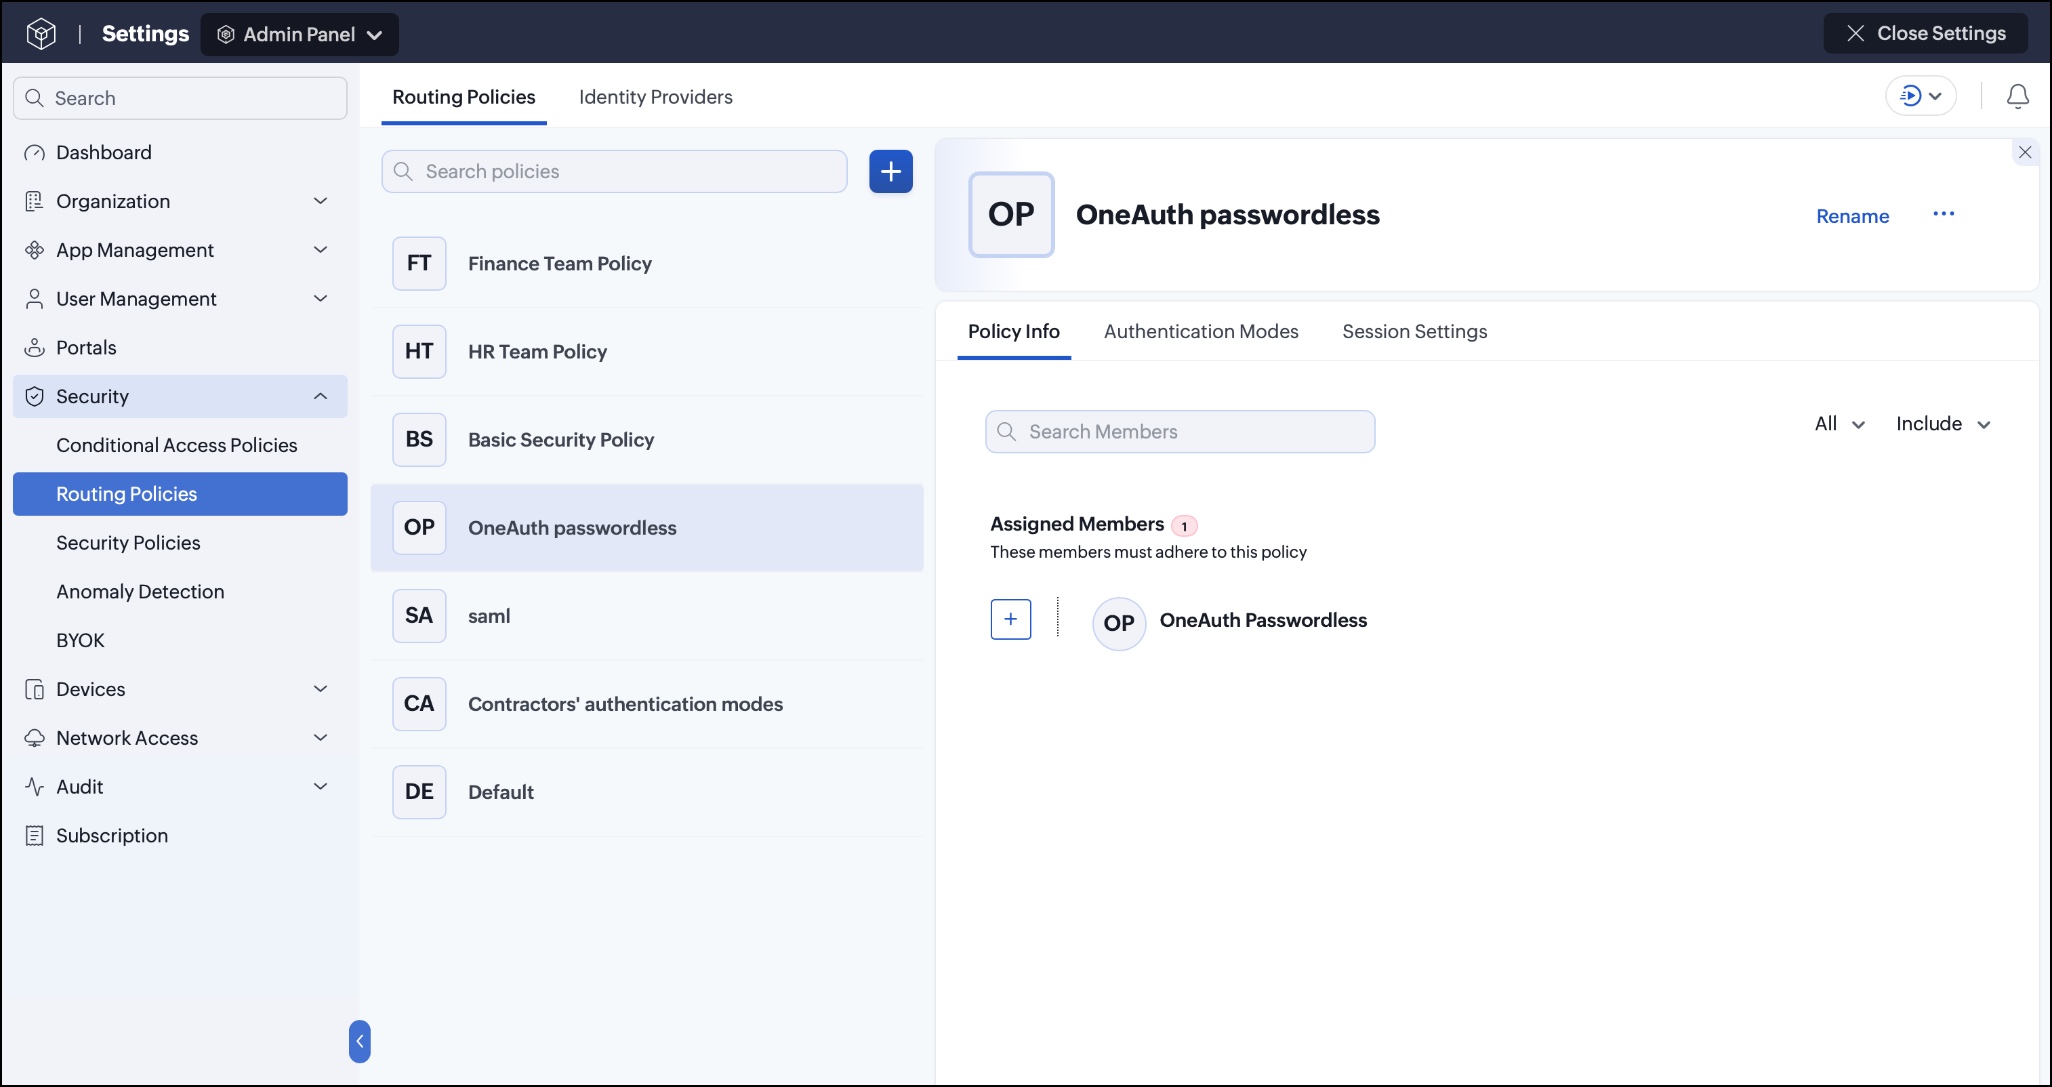Click the notifications bell icon

(x=2018, y=96)
